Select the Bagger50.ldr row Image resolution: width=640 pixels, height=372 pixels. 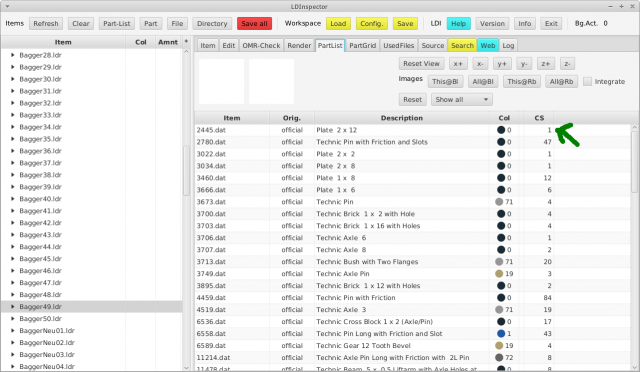(91, 319)
